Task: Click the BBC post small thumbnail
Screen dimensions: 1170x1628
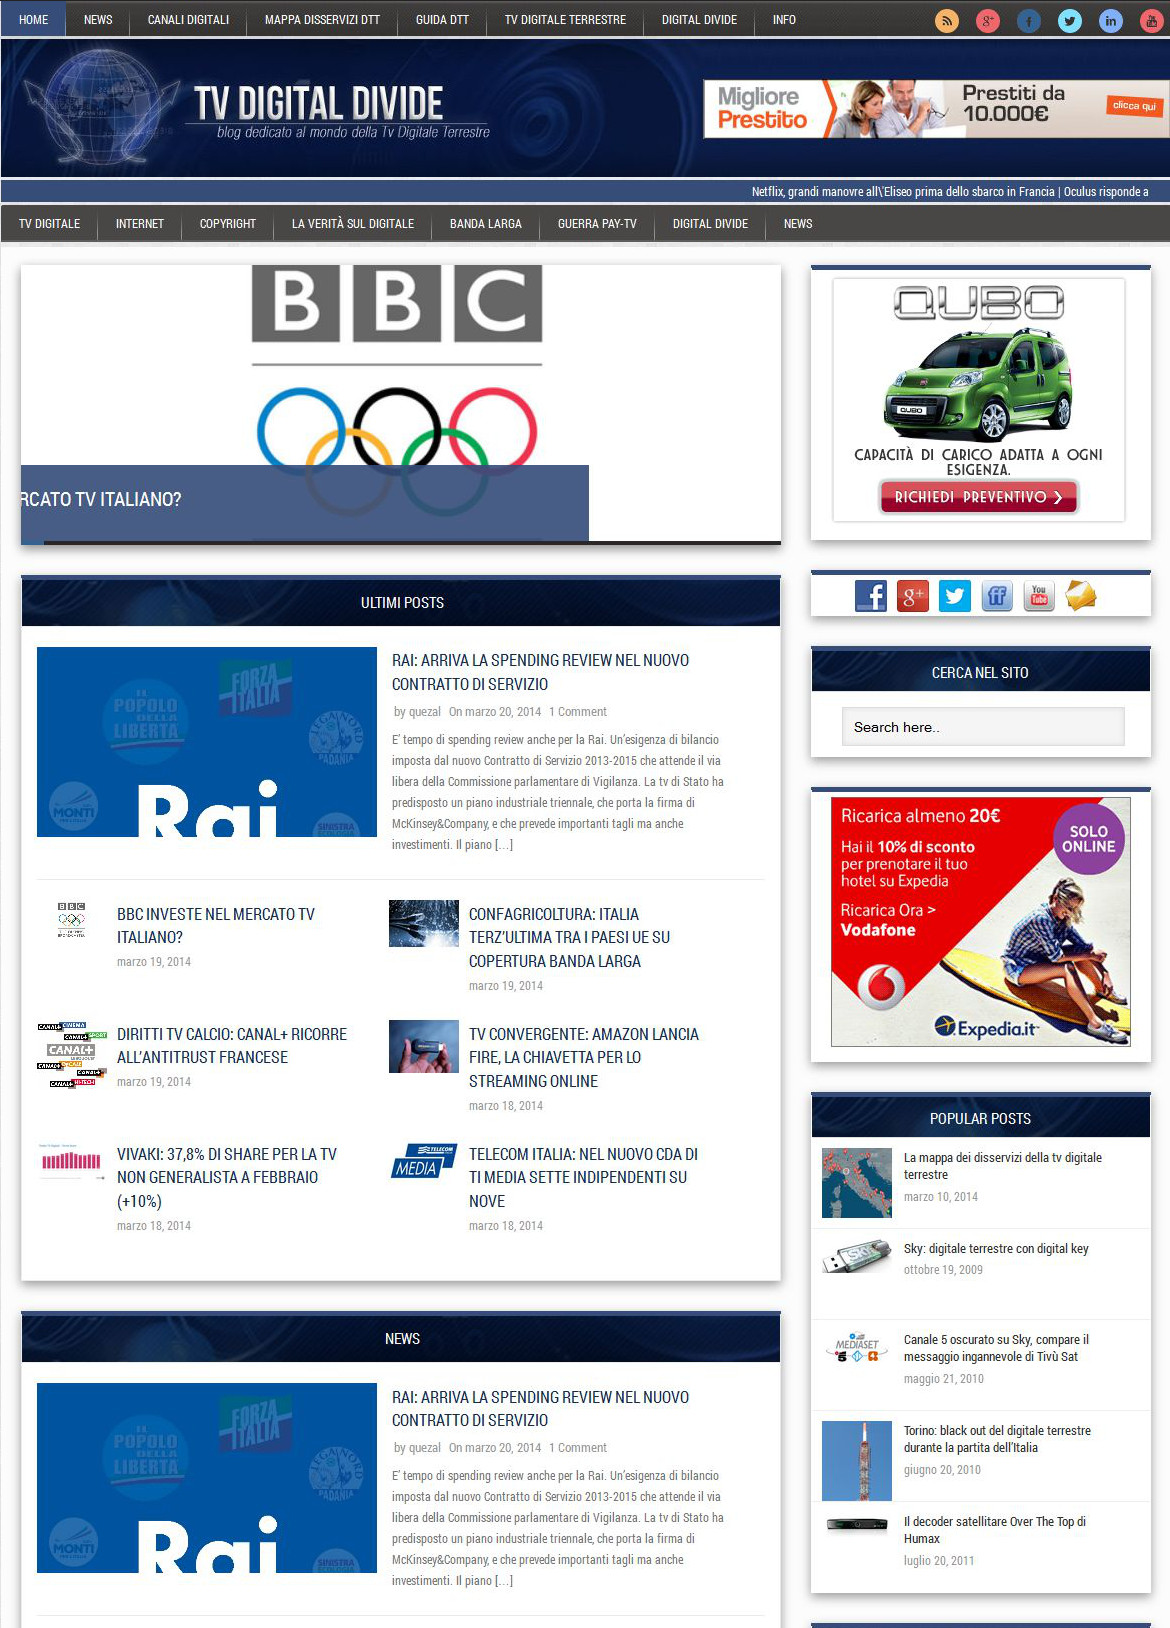Action: coord(71,920)
